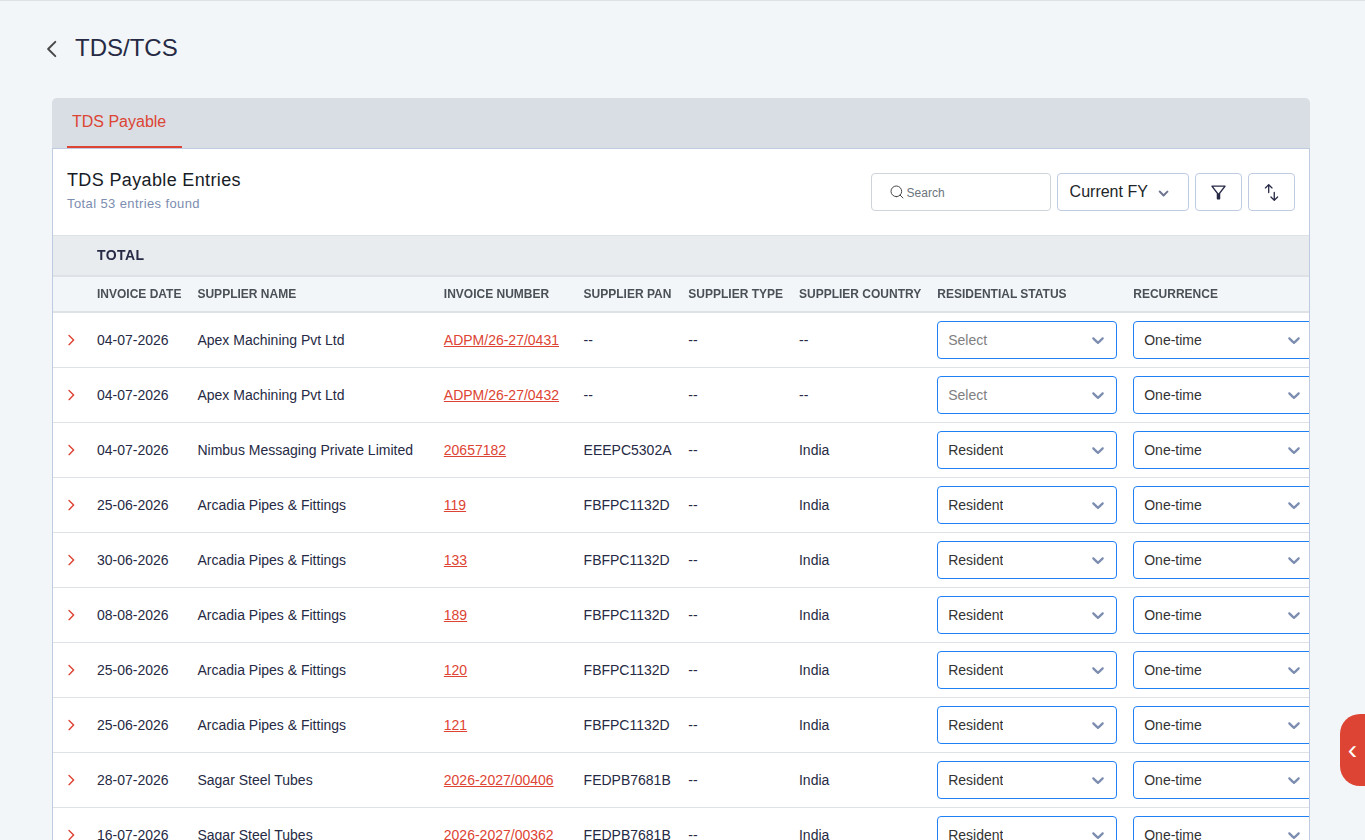Click the SUPPLIER COUNTRY column header

coord(860,294)
